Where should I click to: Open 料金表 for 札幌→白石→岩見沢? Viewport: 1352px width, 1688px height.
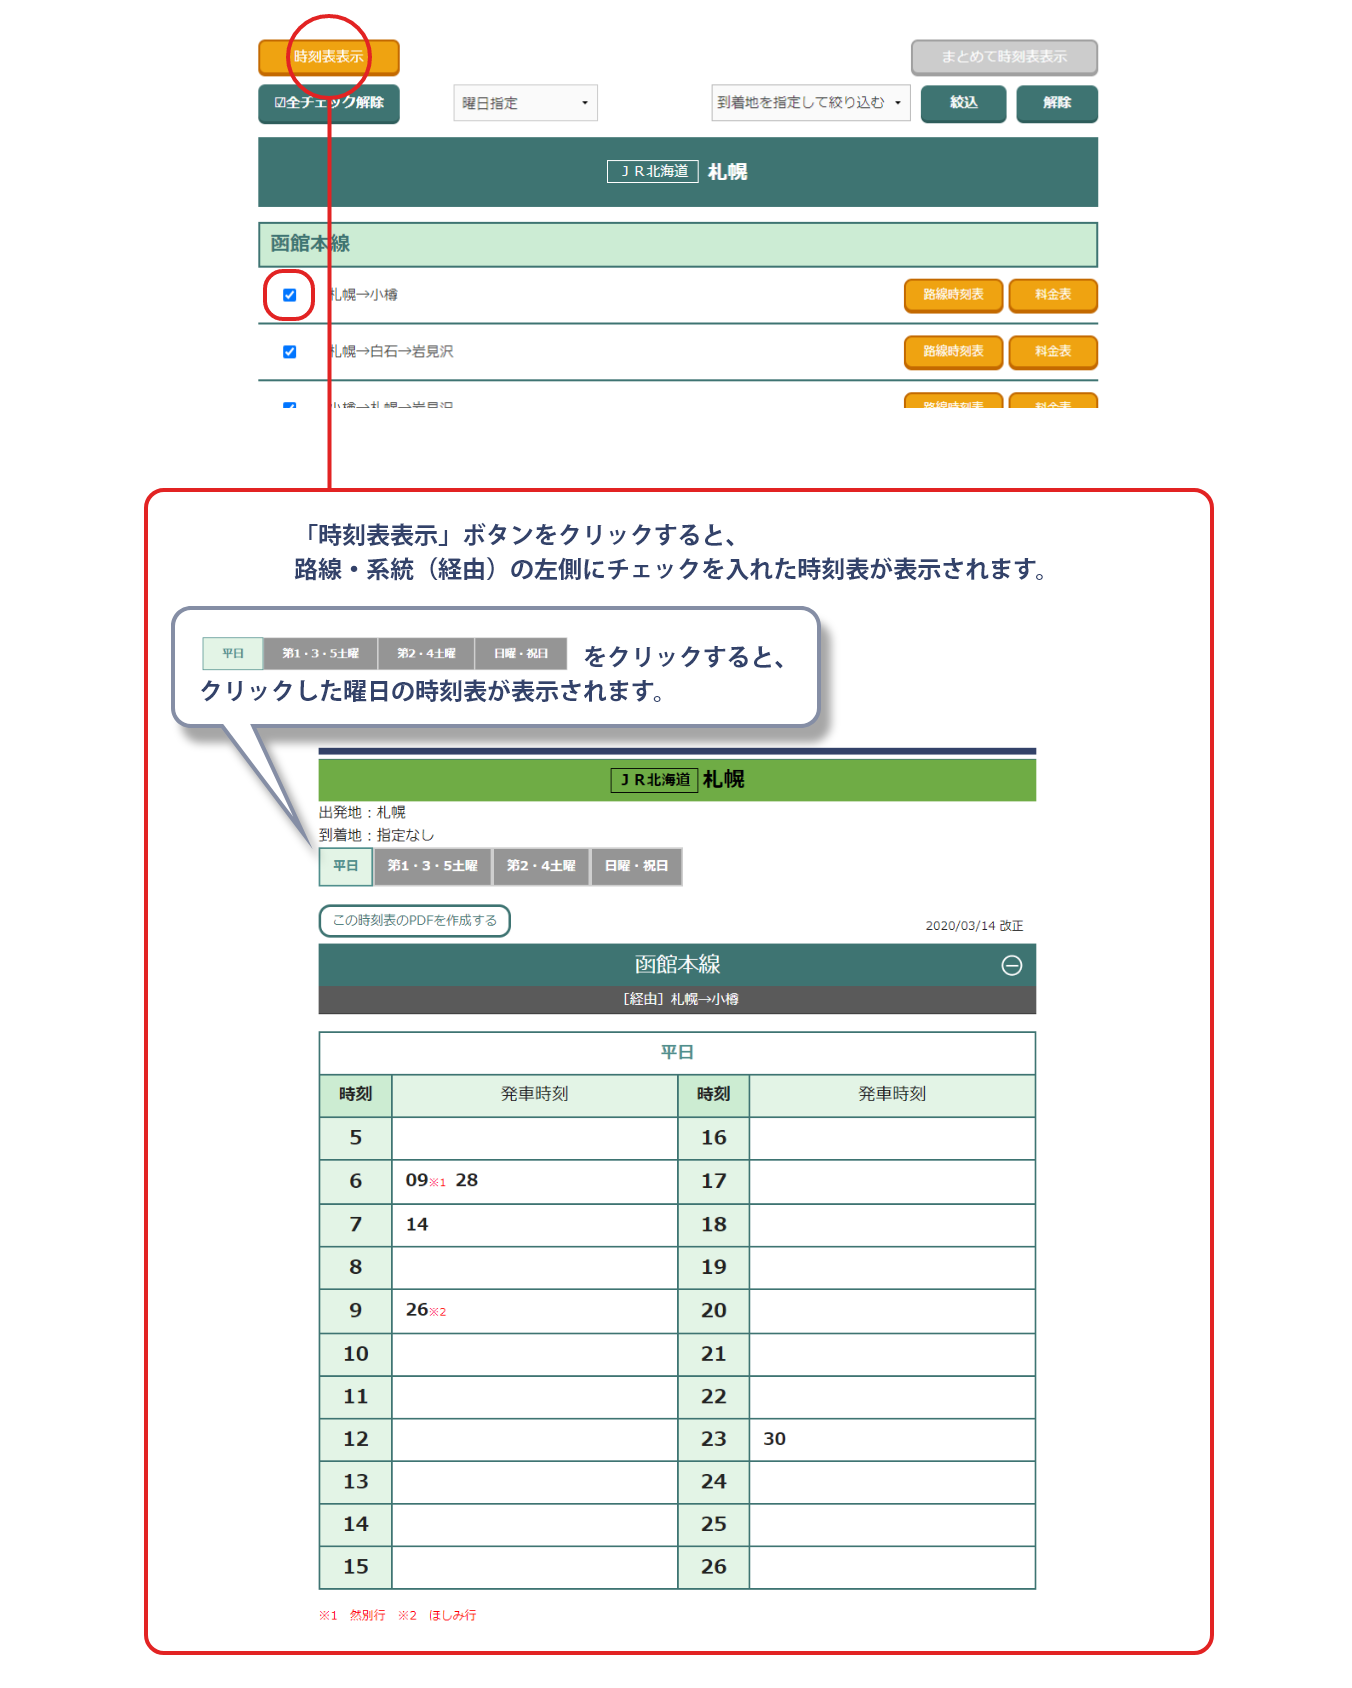pyautogui.click(x=1053, y=352)
